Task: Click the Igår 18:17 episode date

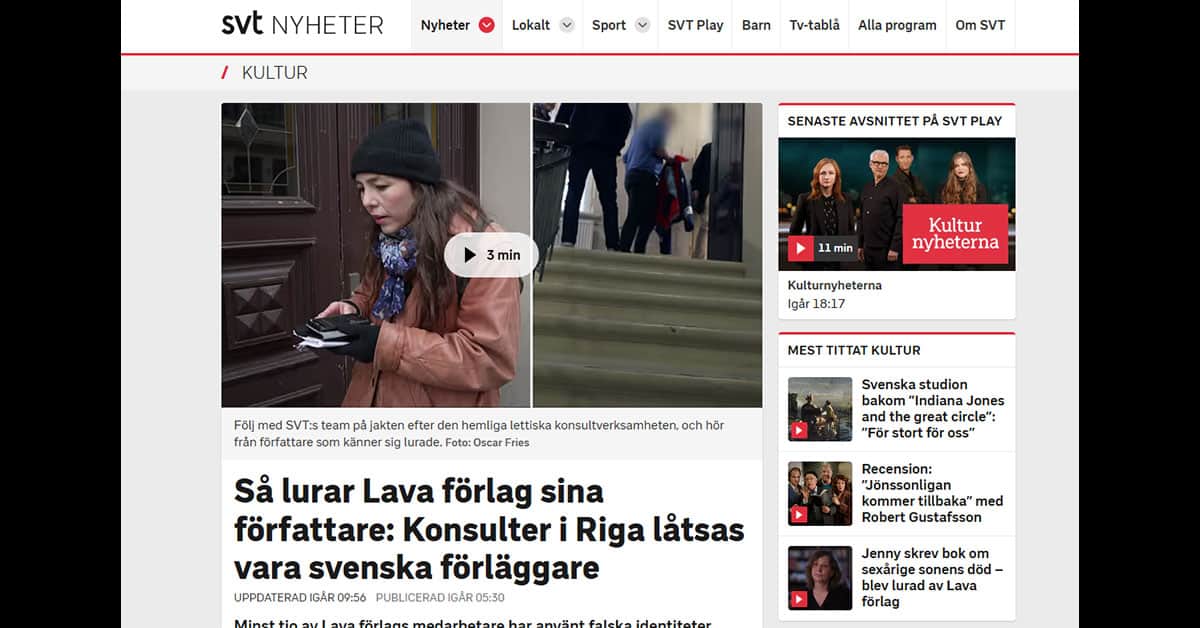Action: click(x=817, y=304)
